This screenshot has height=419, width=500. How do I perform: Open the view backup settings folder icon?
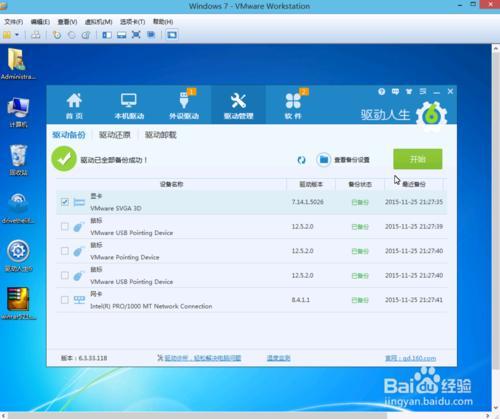[323, 160]
